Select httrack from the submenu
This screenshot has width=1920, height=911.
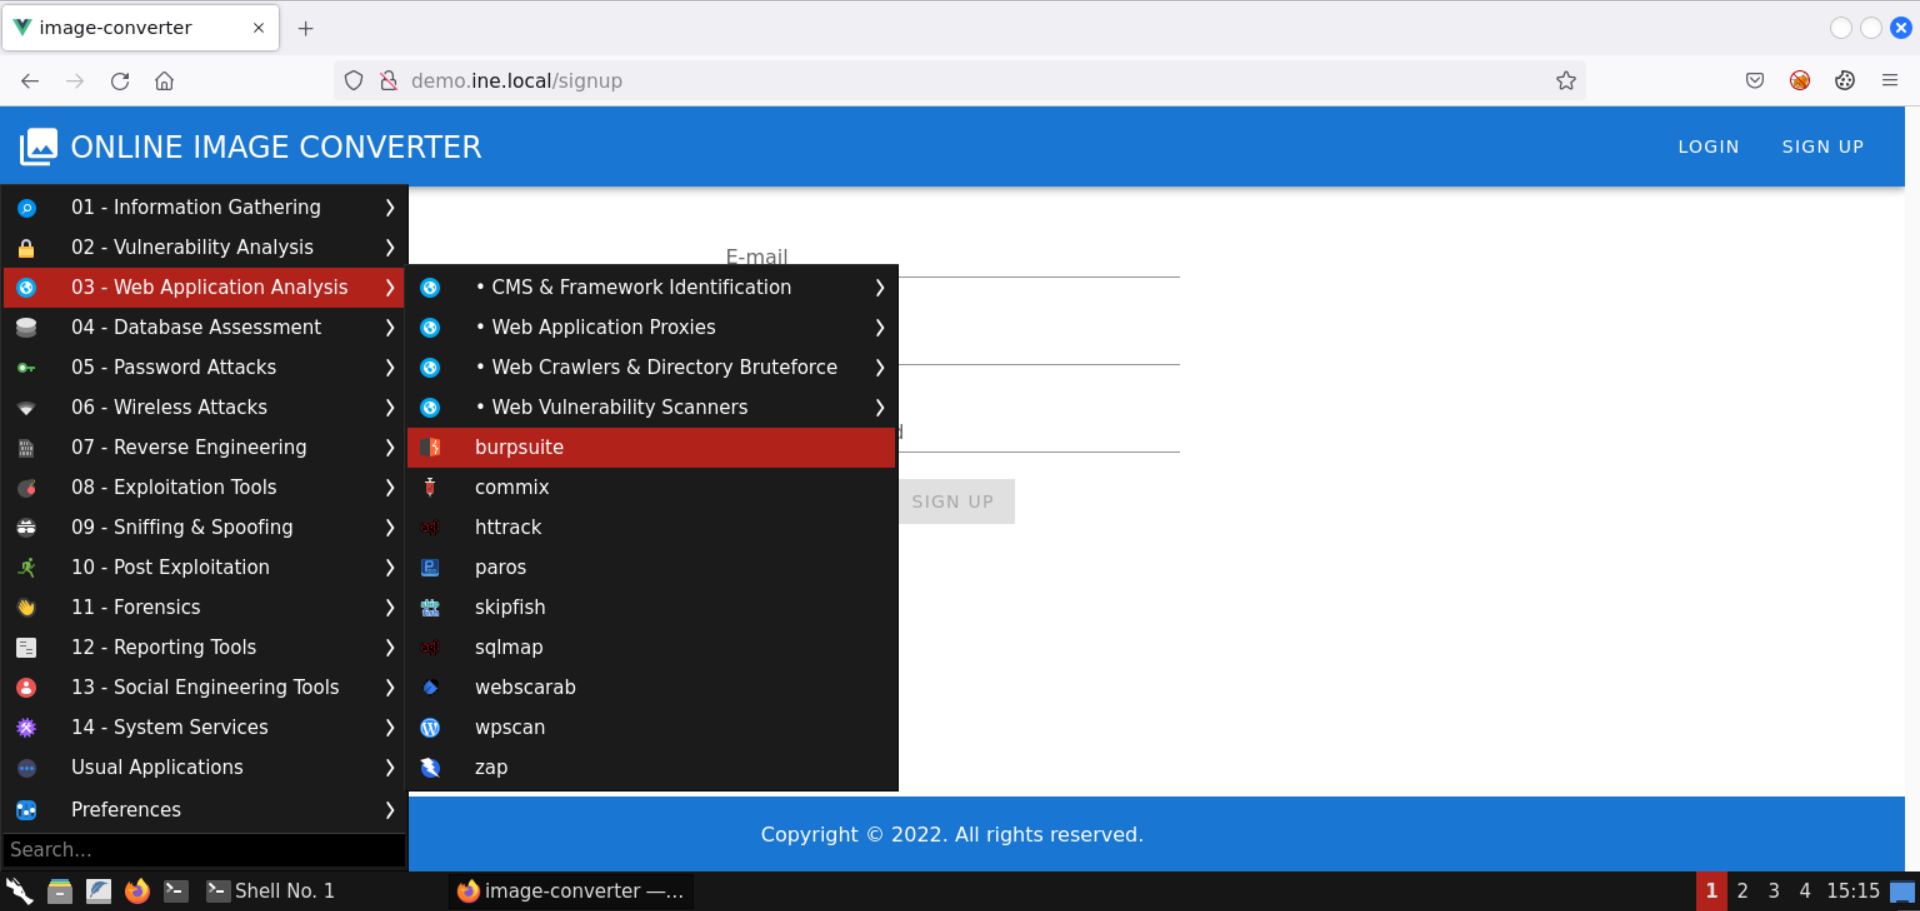click(x=652, y=527)
